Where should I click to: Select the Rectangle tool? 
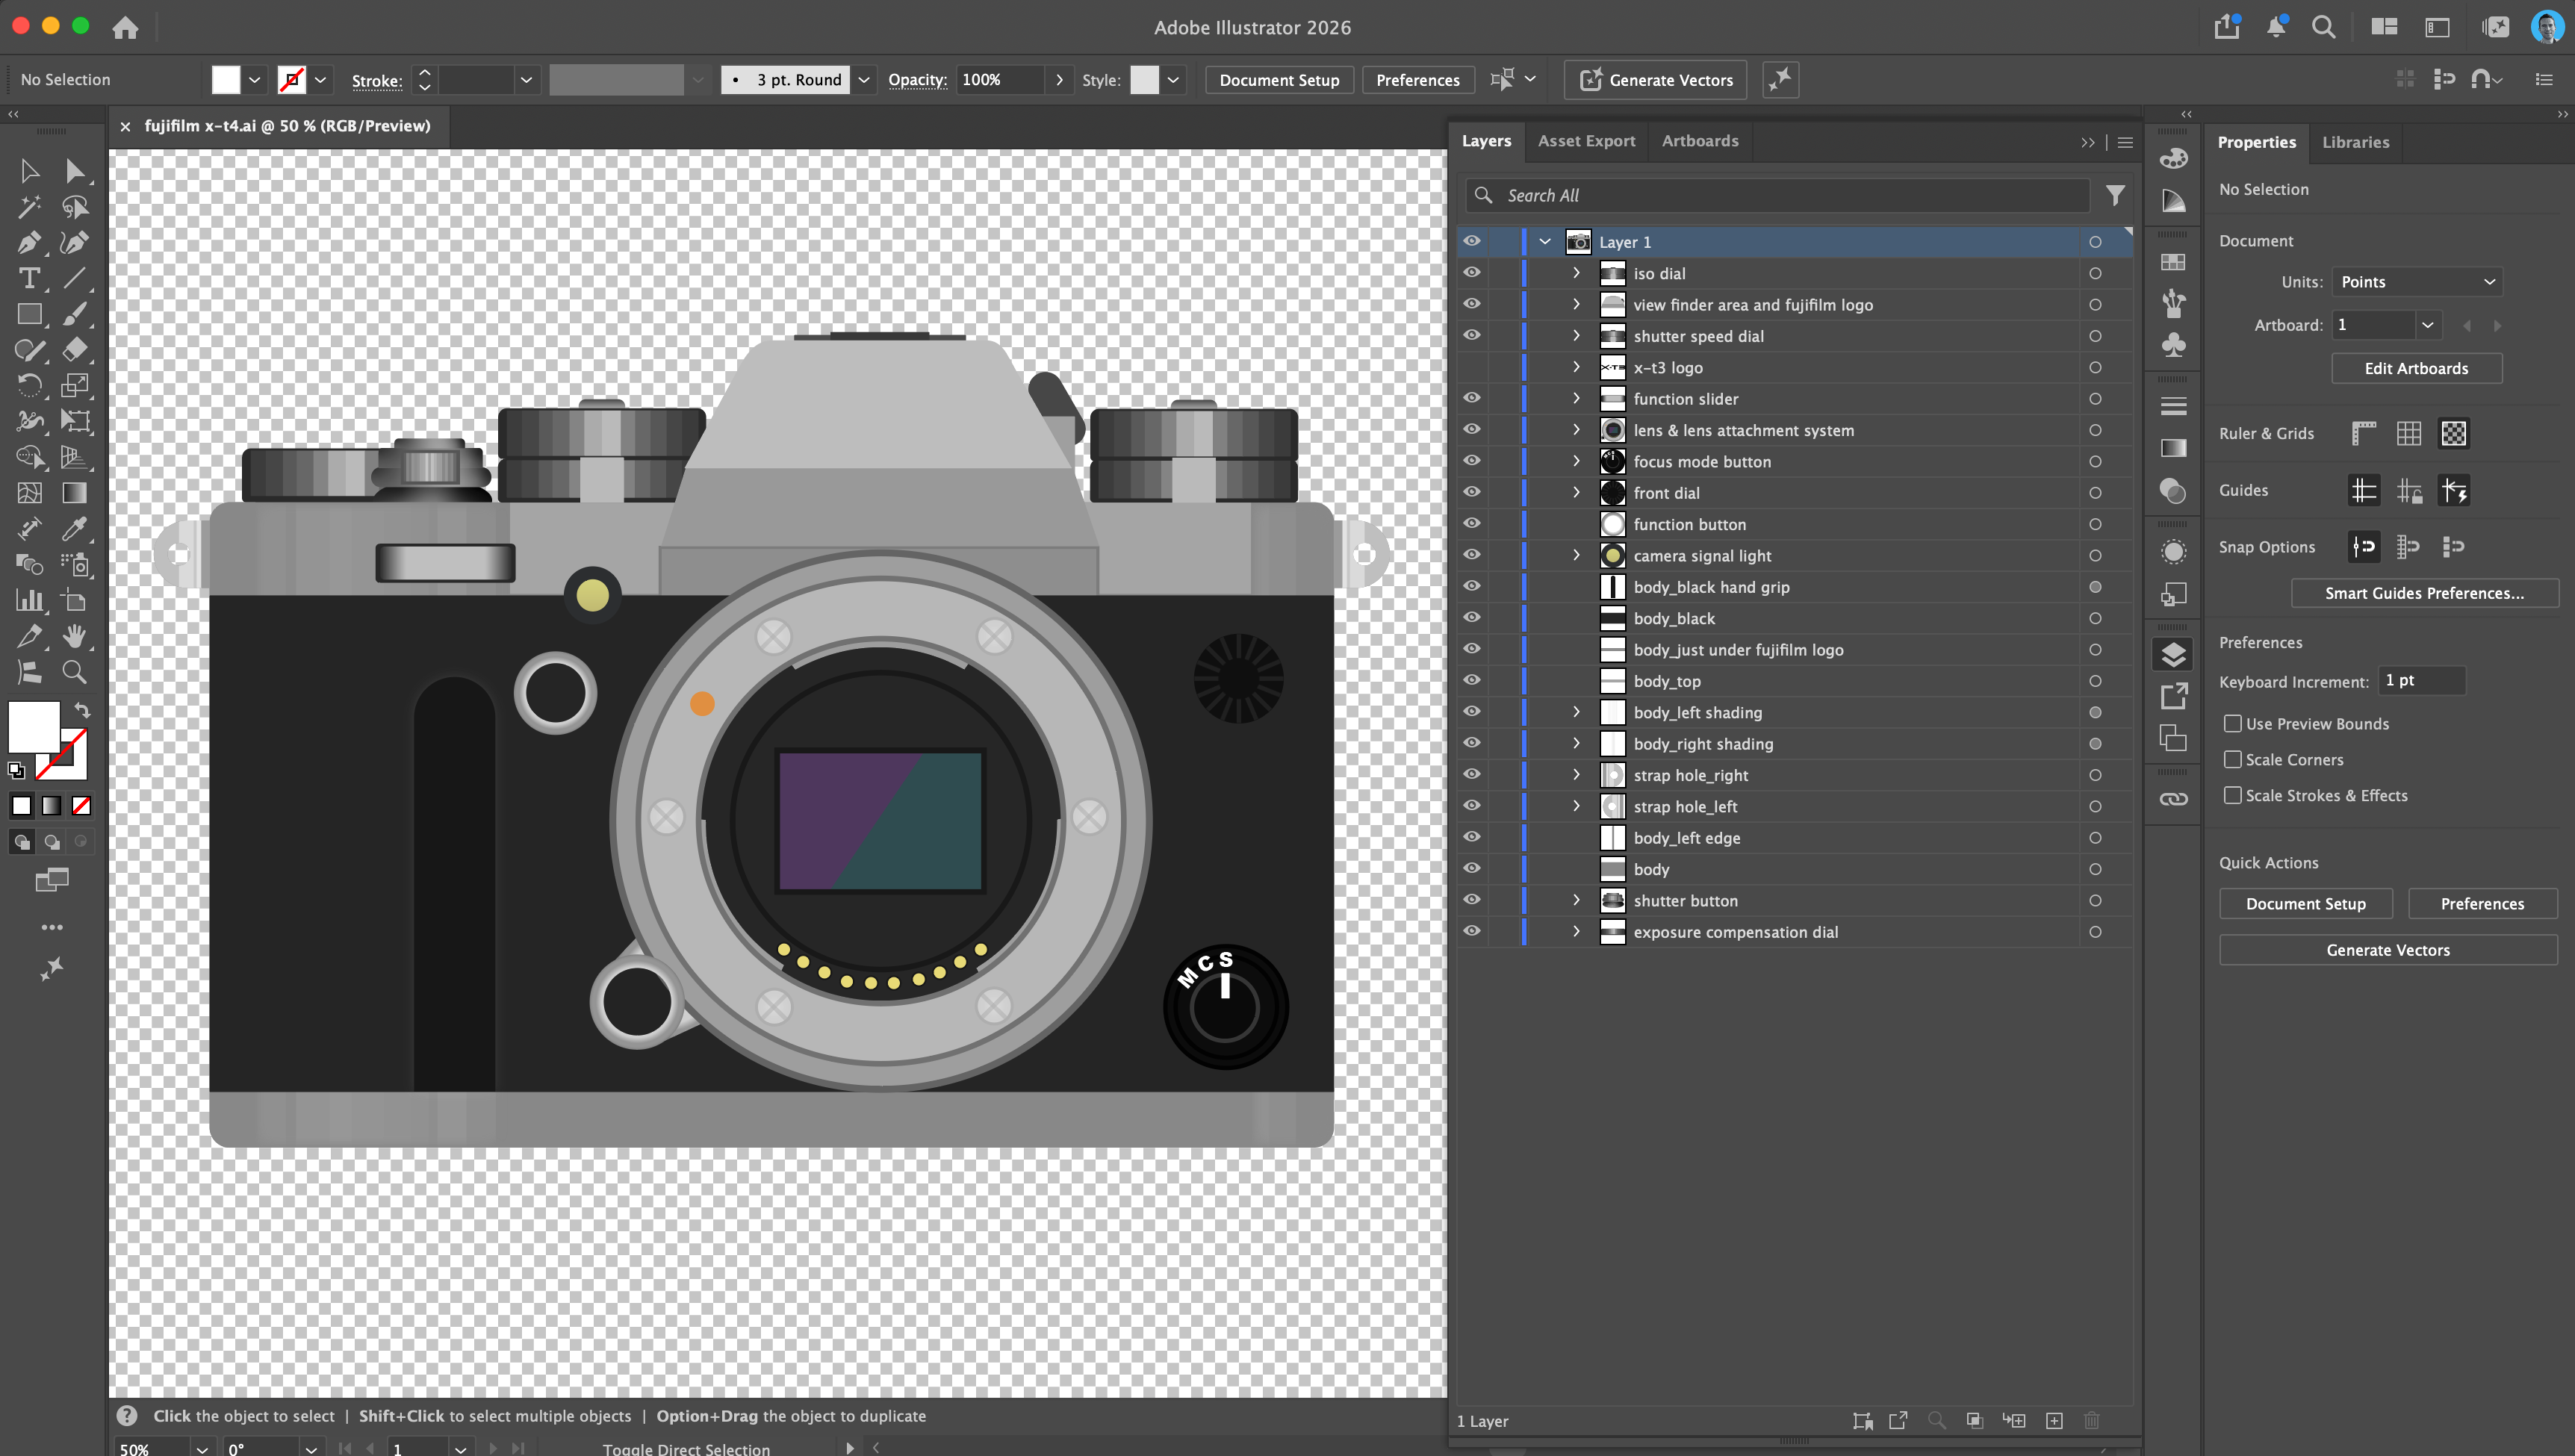coord(29,314)
